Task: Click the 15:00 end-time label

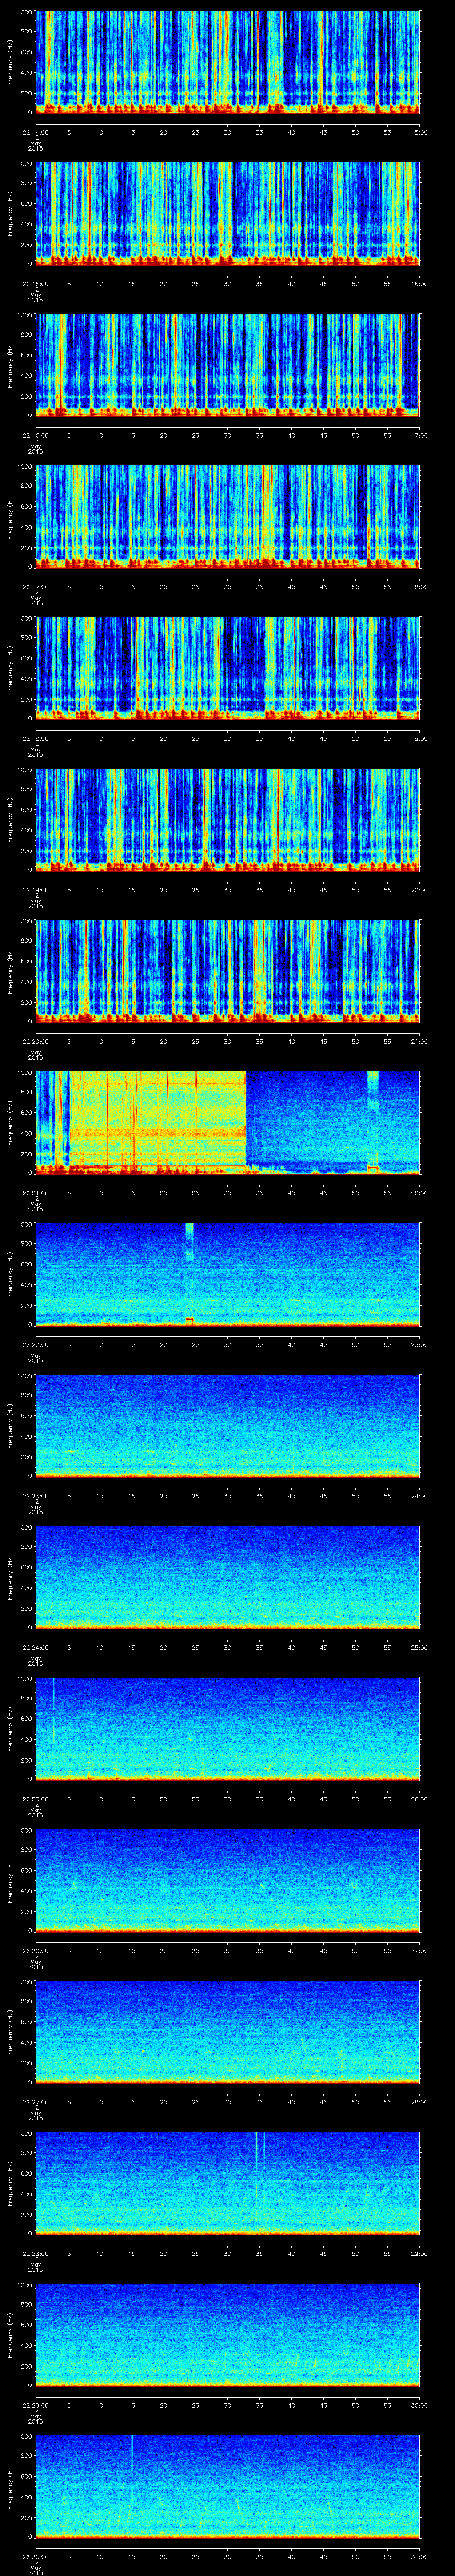Action: coord(420,132)
